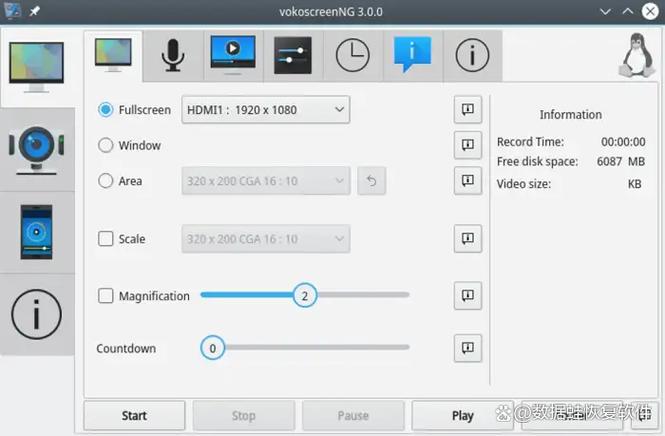Click the Video size label
Screen dimensions: 665x436
(524, 184)
